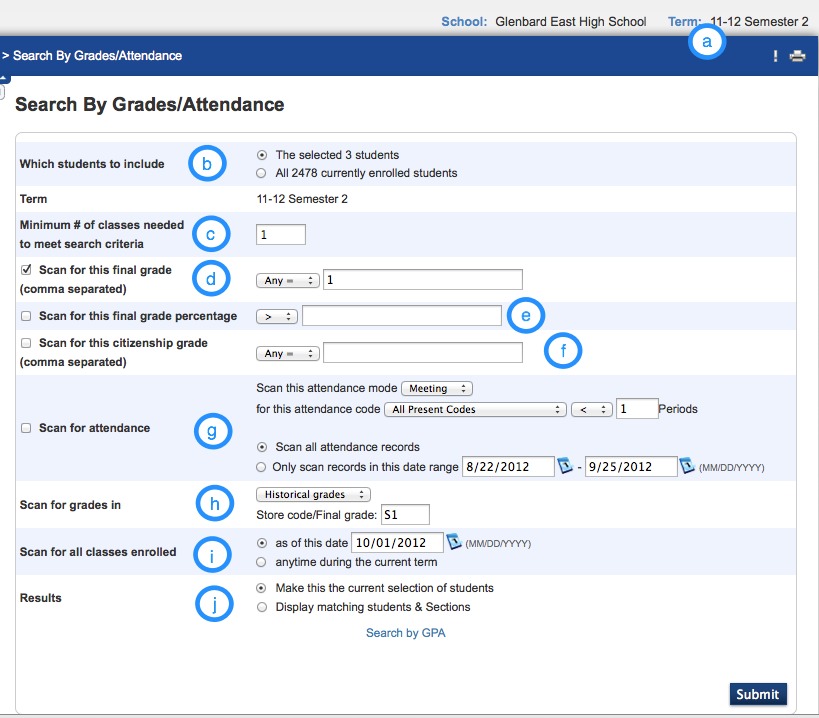Image resolution: width=819 pixels, height=718 pixels.
Task: Enable scan for final grade percentage
Action: tap(26, 316)
